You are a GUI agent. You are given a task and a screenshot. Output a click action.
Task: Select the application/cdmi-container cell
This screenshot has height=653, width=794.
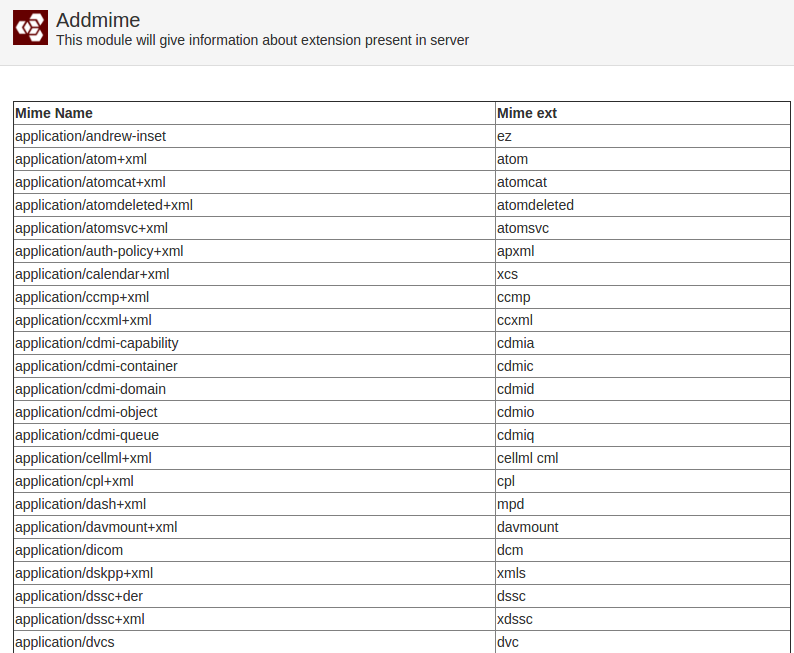pyautogui.click(x=254, y=366)
